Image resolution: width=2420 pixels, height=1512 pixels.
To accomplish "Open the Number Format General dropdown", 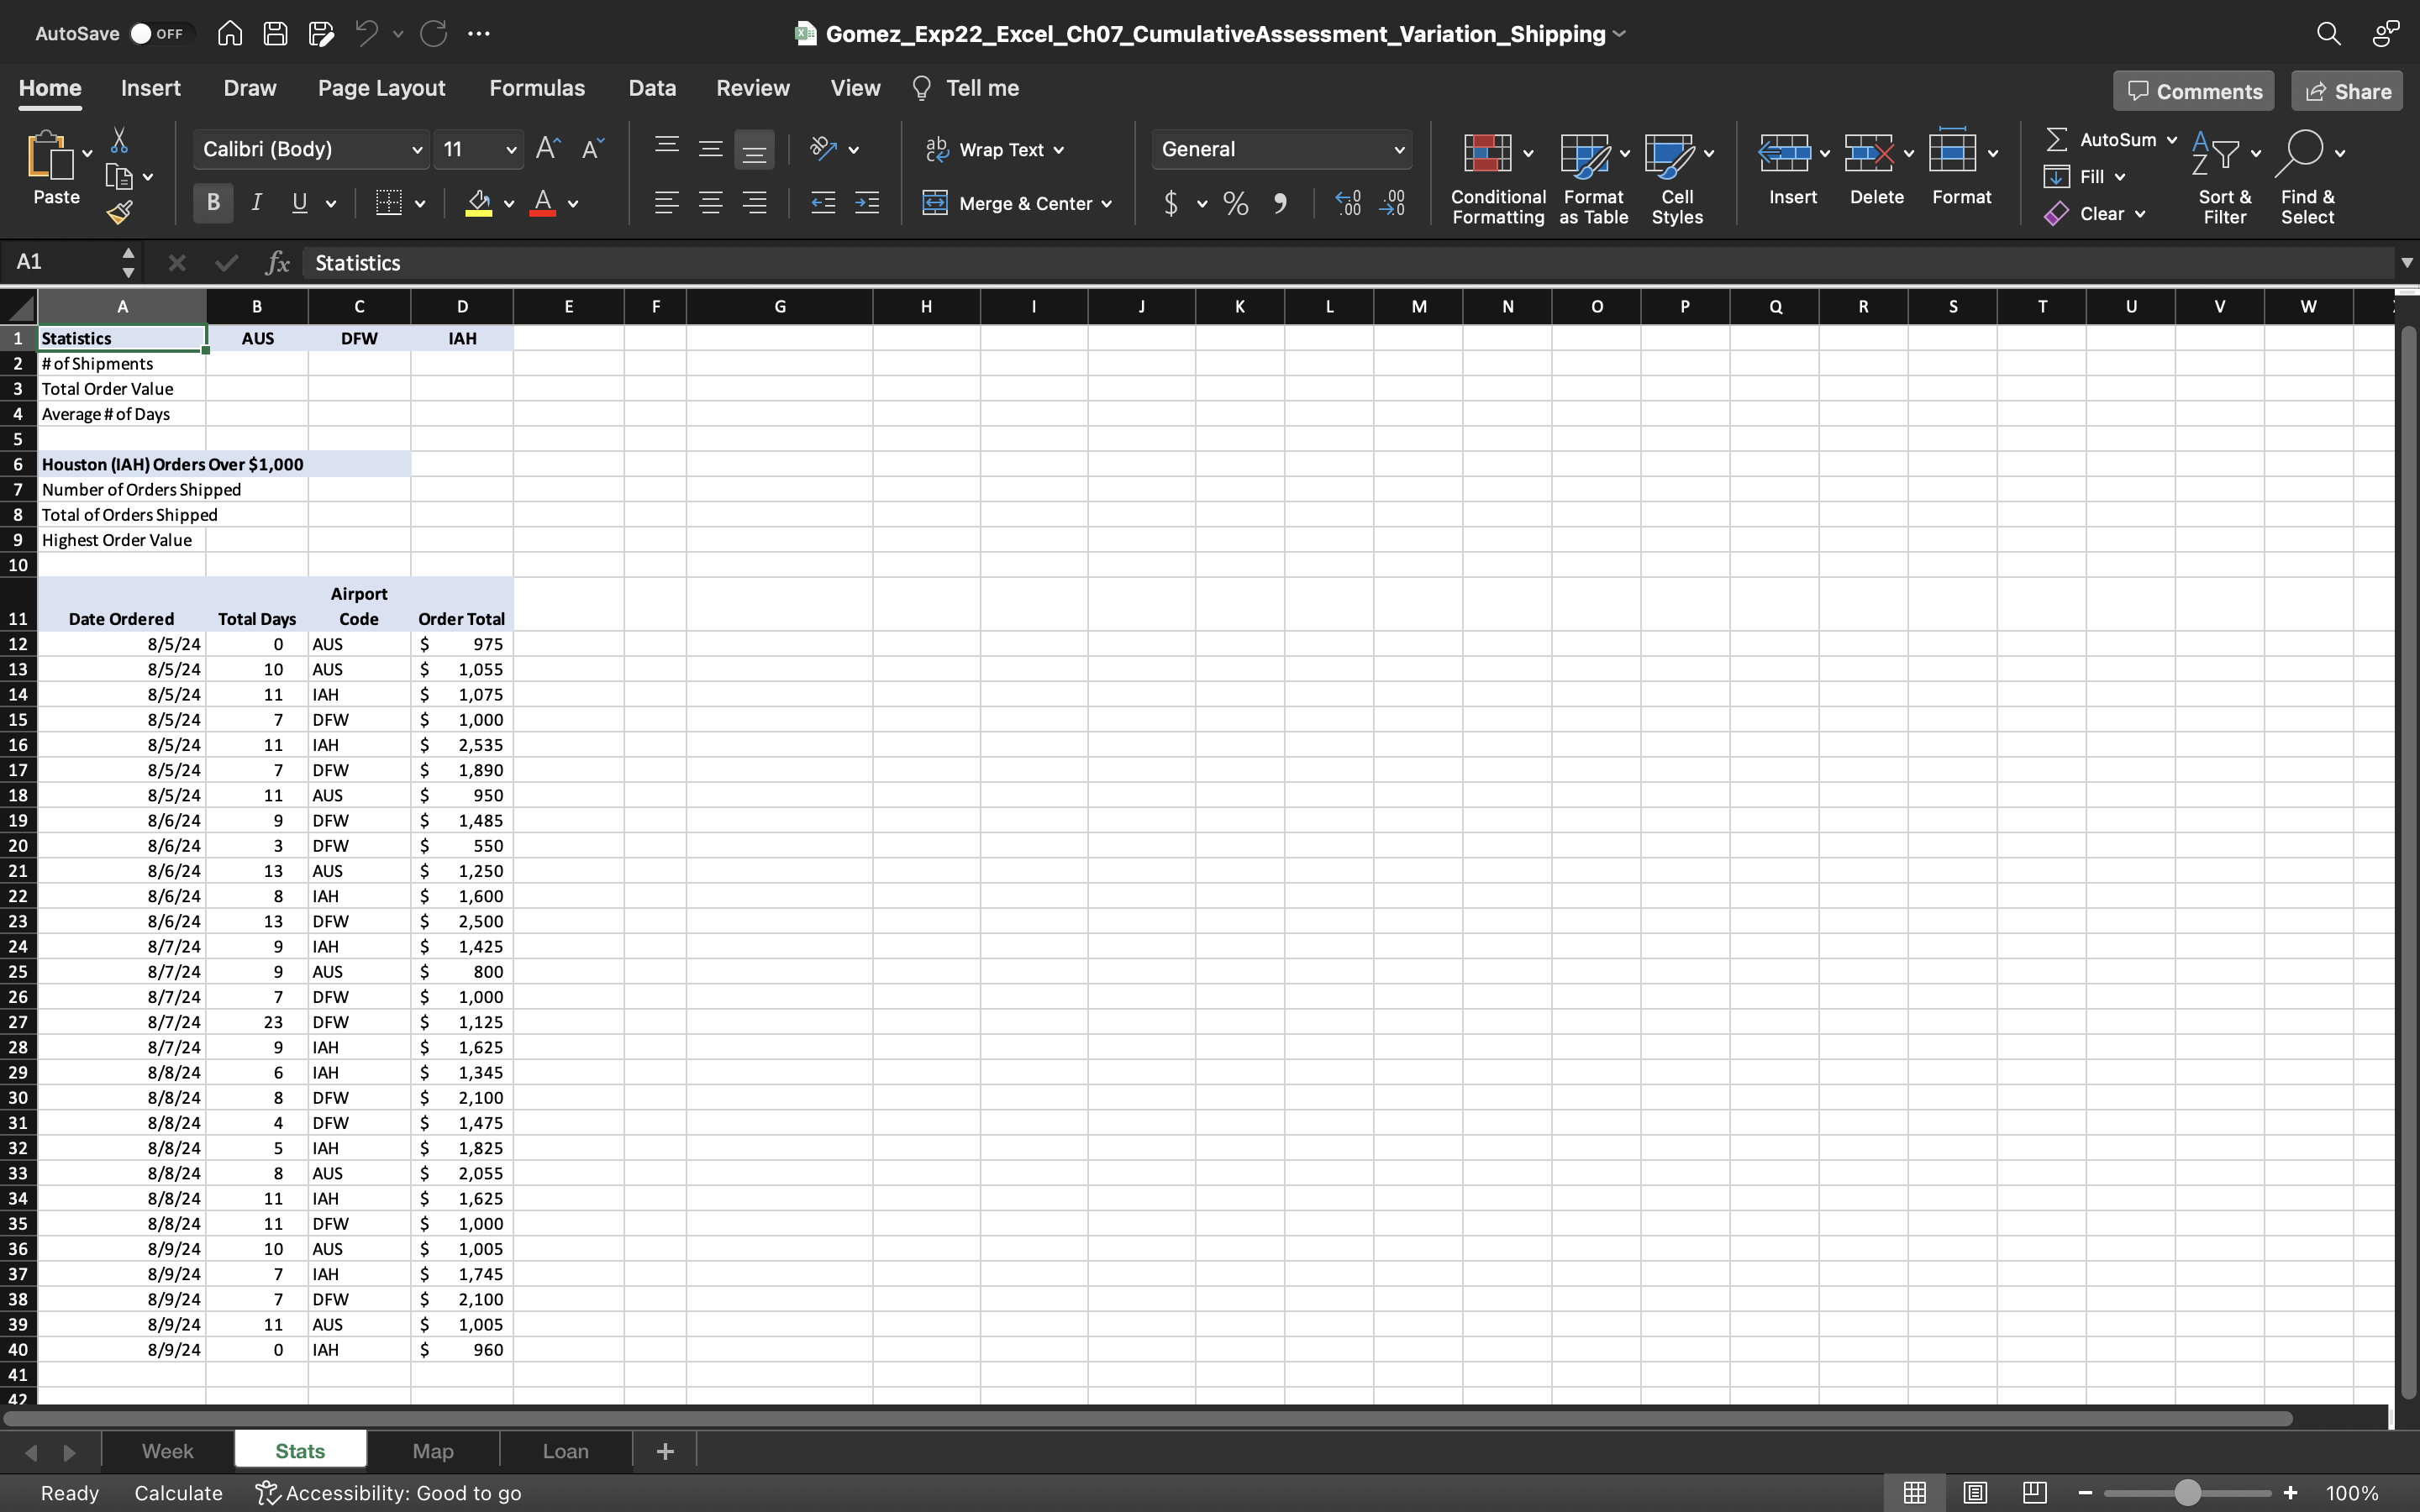I will point(1399,150).
